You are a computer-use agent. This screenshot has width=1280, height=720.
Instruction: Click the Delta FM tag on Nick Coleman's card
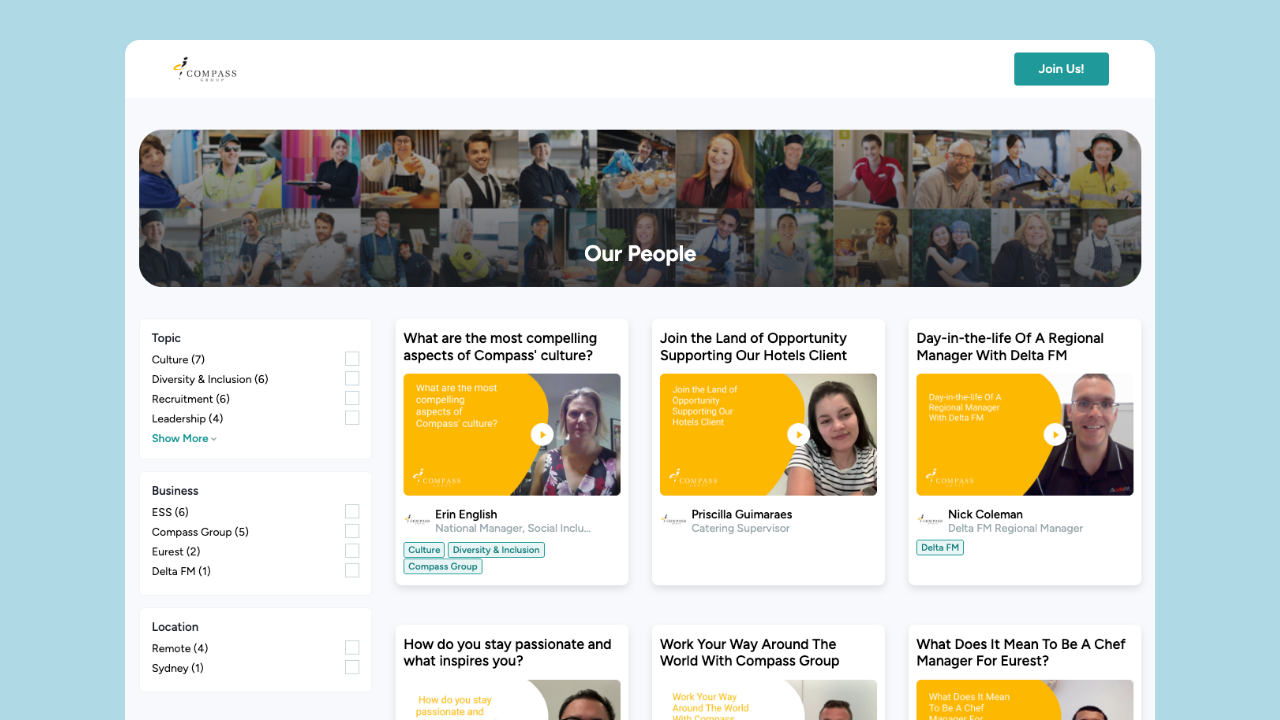coord(940,548)
